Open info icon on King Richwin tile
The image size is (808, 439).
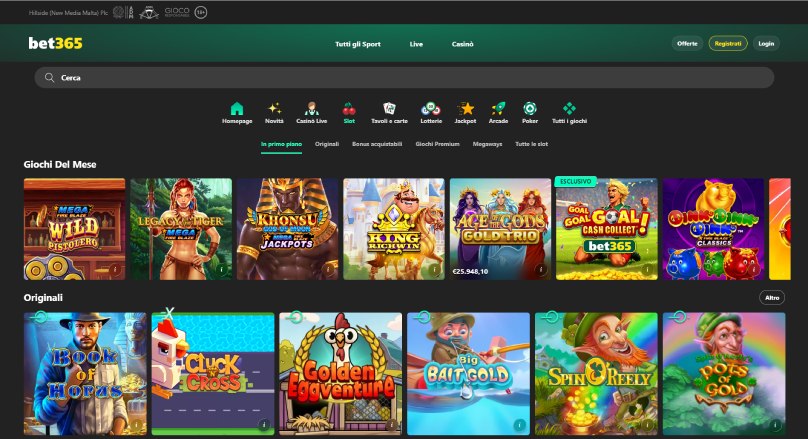tap(434, 269)
